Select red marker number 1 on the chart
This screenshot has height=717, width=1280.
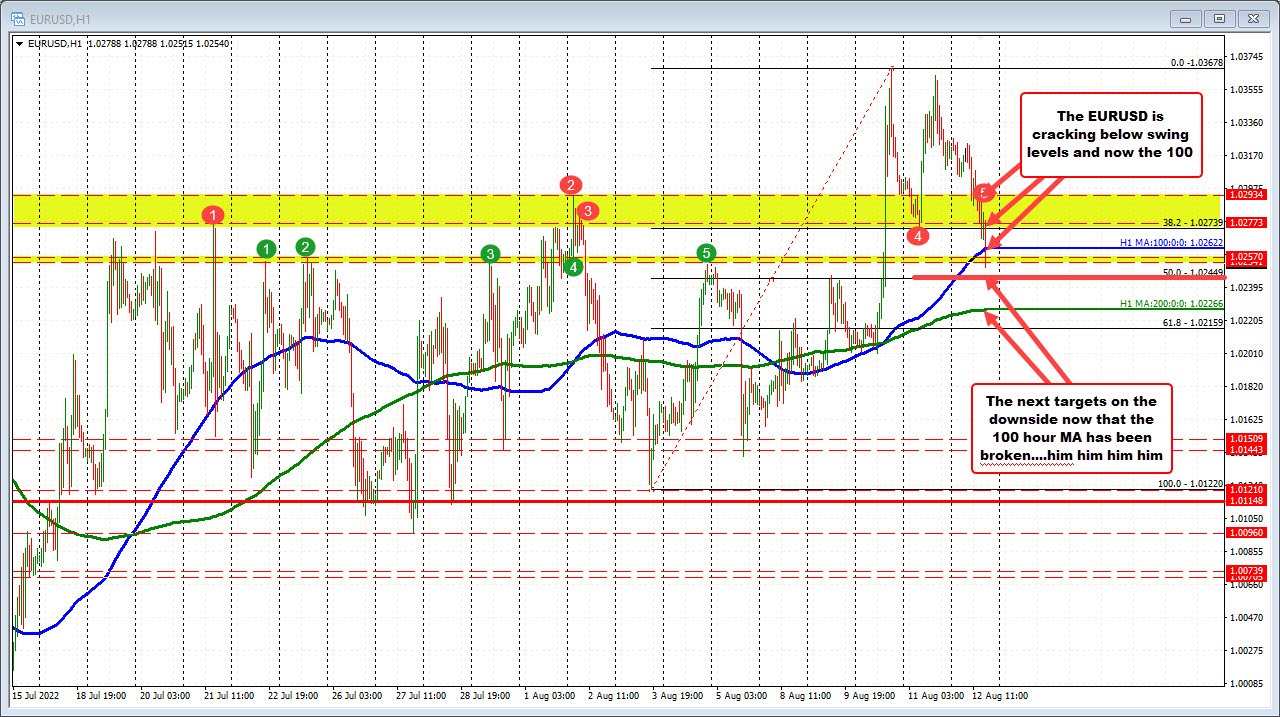[x=213, y=215]
